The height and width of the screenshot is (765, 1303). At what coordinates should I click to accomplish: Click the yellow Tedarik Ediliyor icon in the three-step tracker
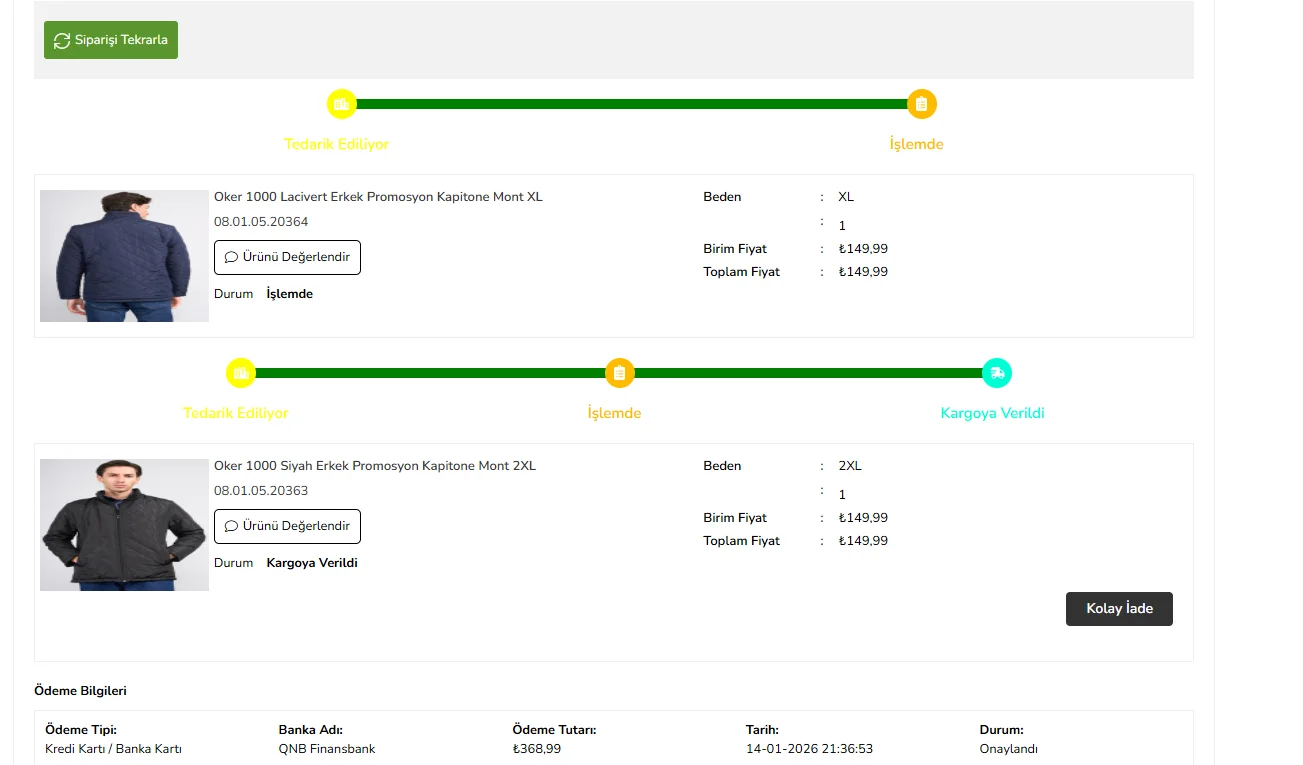[x=241, y=373]
